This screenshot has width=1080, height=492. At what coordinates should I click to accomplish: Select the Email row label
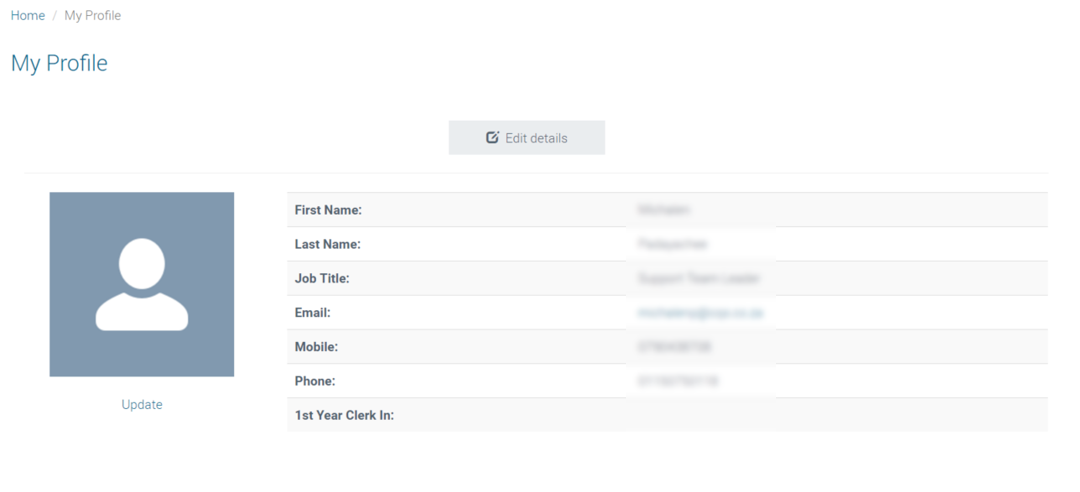click(x=313, y=313)
